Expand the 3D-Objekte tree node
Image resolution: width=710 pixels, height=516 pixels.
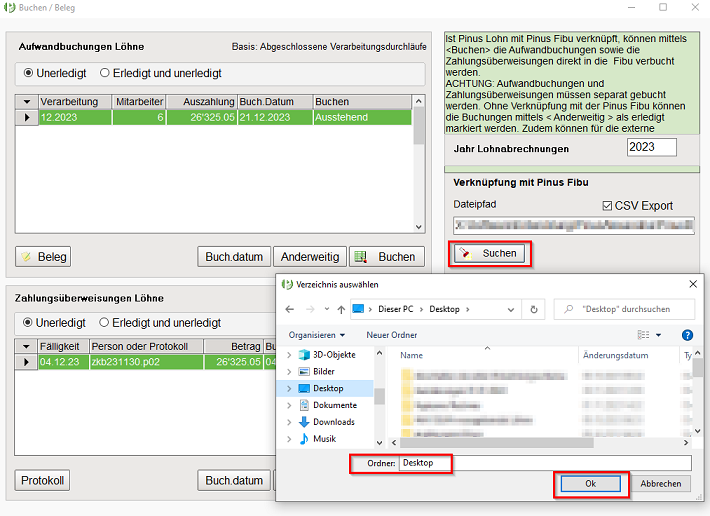click(x=289, y=355)
